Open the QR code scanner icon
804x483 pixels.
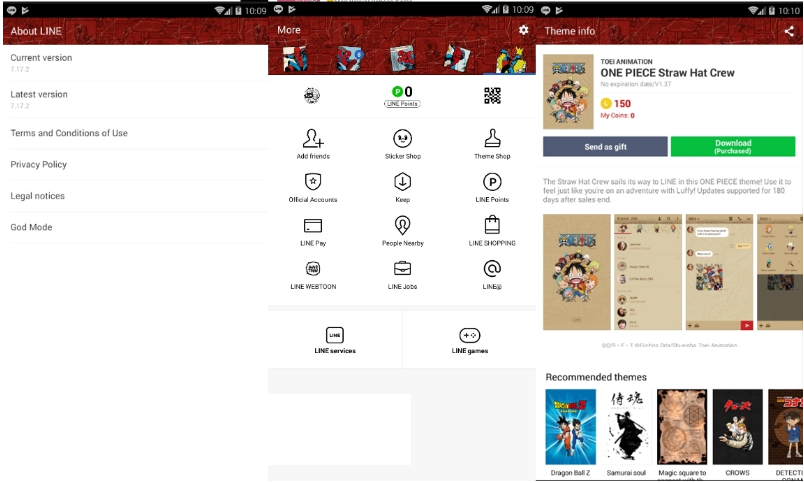click(492, 95)
